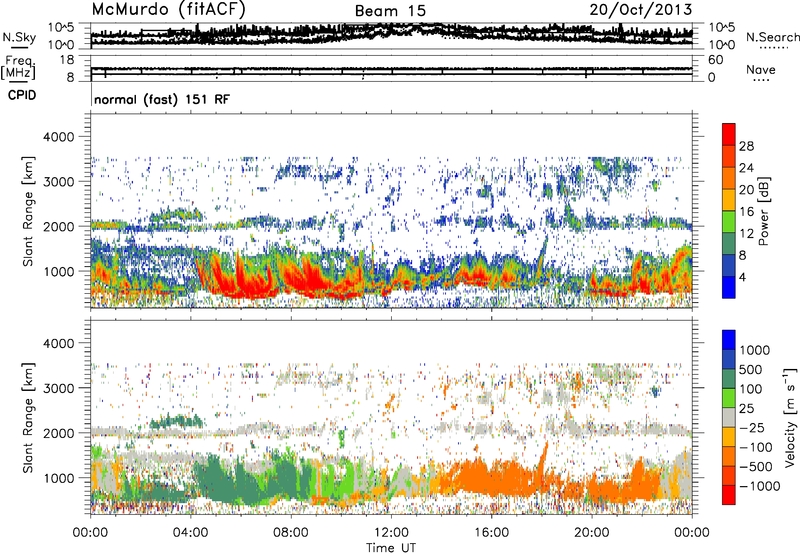Click the velocity colorbar segment between -25 and -100
Screen dimensions: 800x554
pos(729,437)
